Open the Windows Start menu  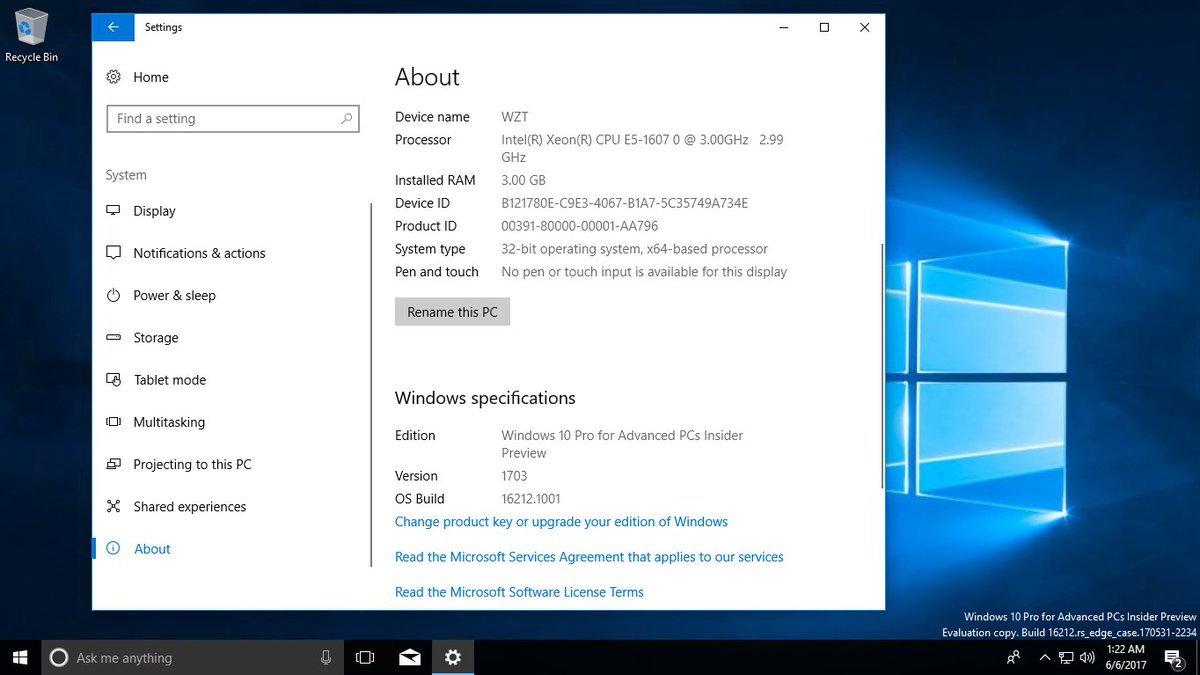coord(20,657)
